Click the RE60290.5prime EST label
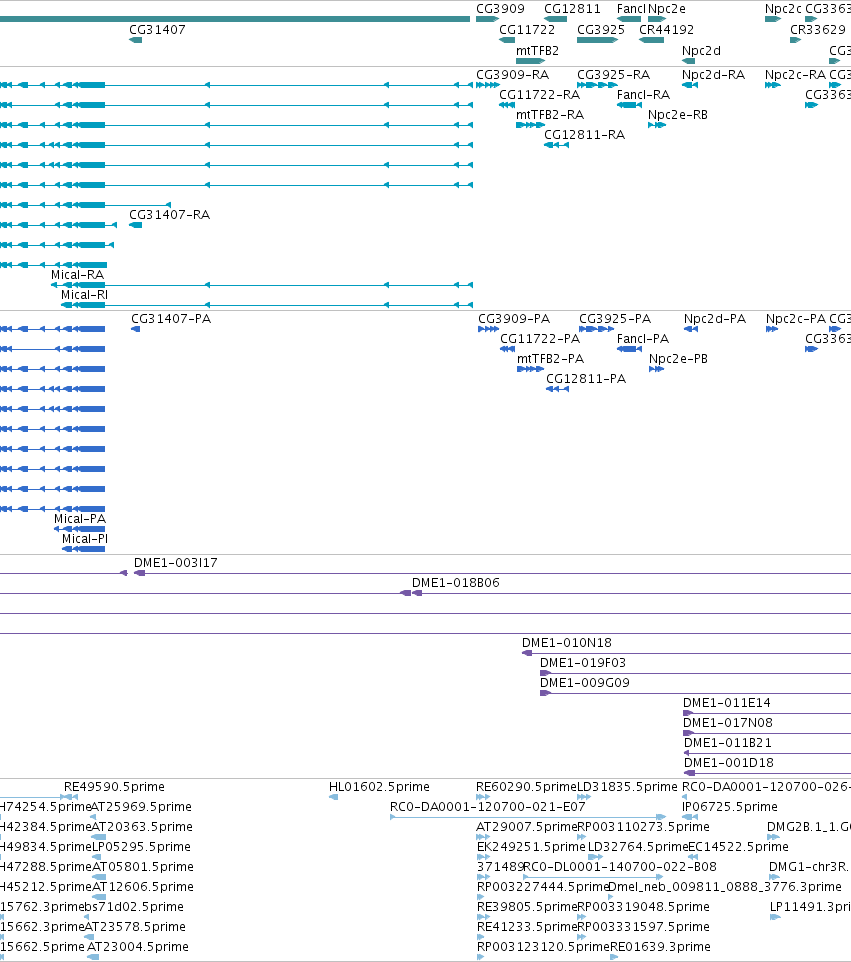851x962 pixels. [x=526, y=787]
